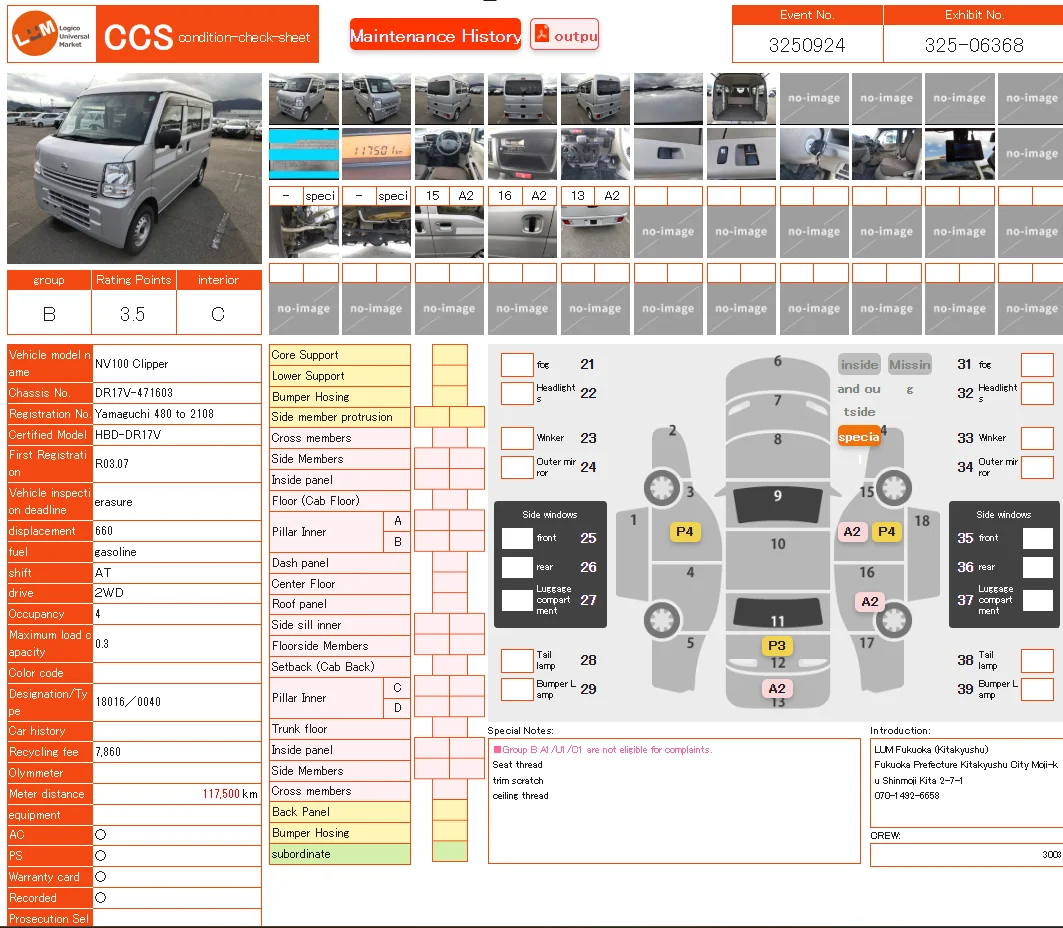Select the orange 'special' diagram tab
Screen dimensions: 1063x928
[859, 437]
